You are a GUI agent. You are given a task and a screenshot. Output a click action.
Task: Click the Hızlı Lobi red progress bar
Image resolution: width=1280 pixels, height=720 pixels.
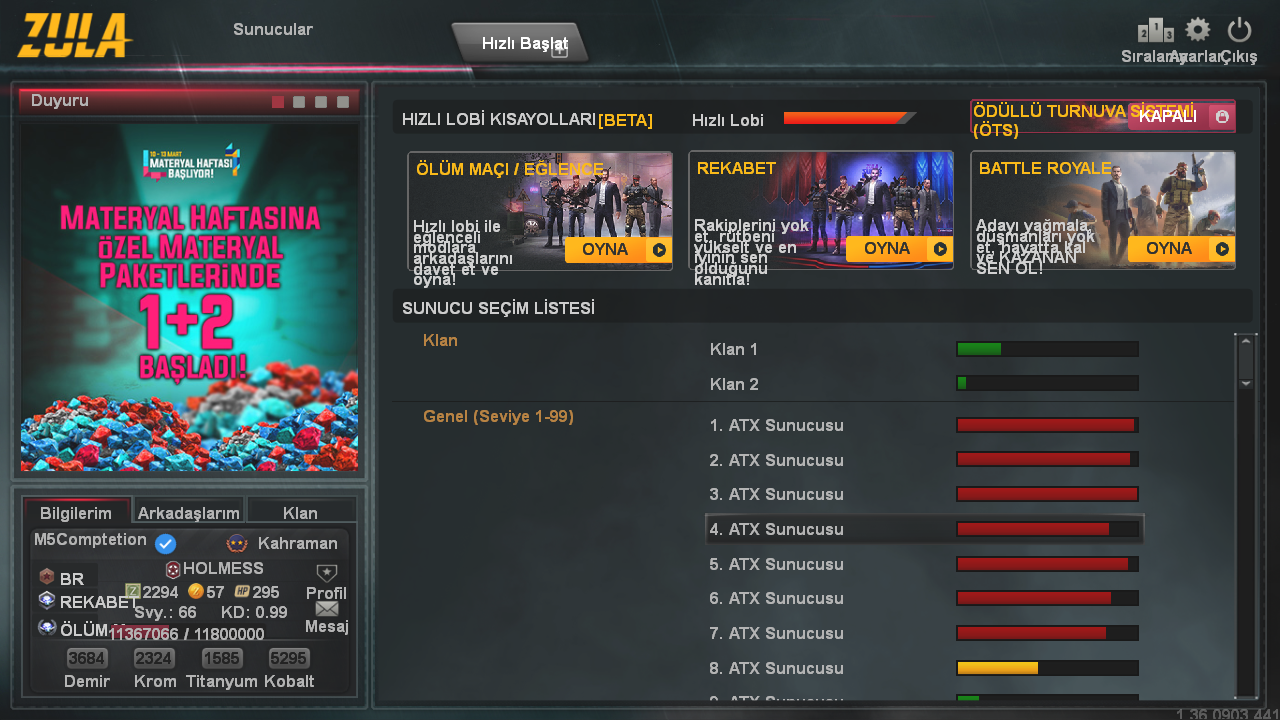click(849, 118)
